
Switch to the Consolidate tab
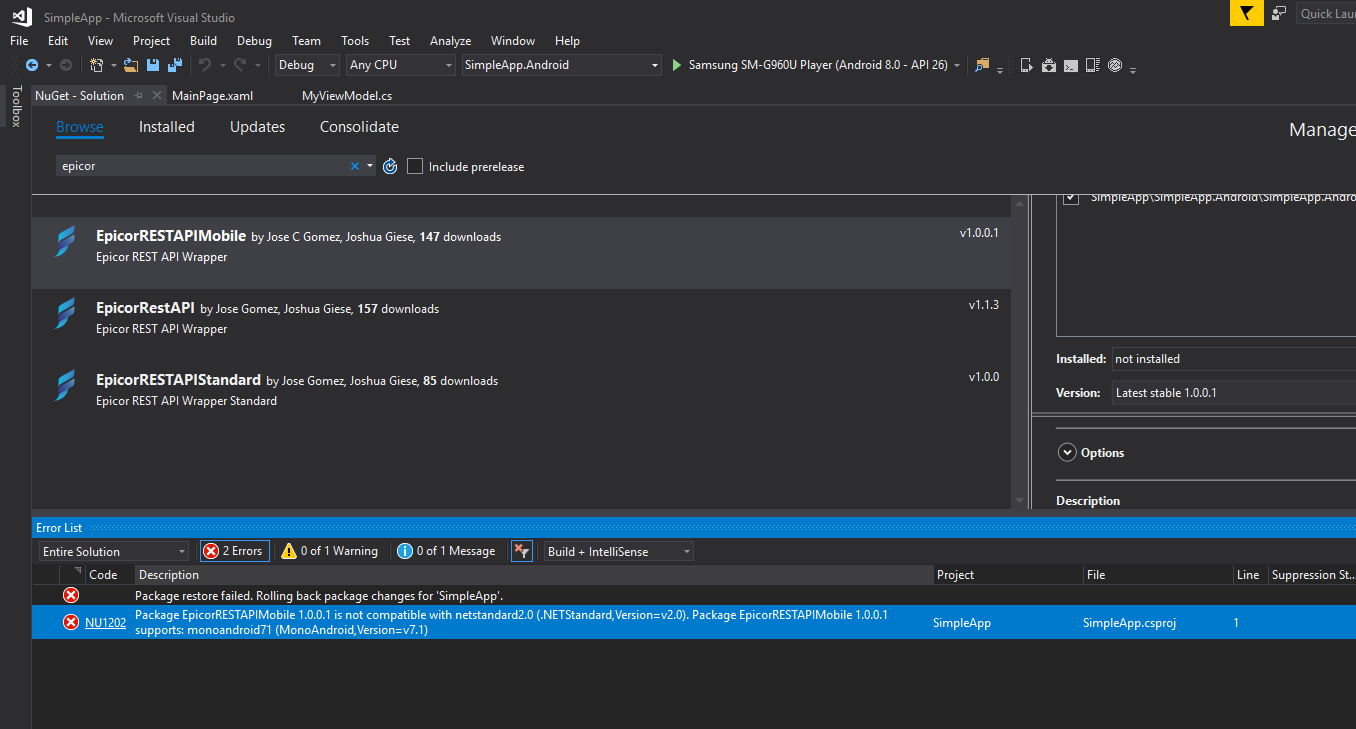click(359, 127)
